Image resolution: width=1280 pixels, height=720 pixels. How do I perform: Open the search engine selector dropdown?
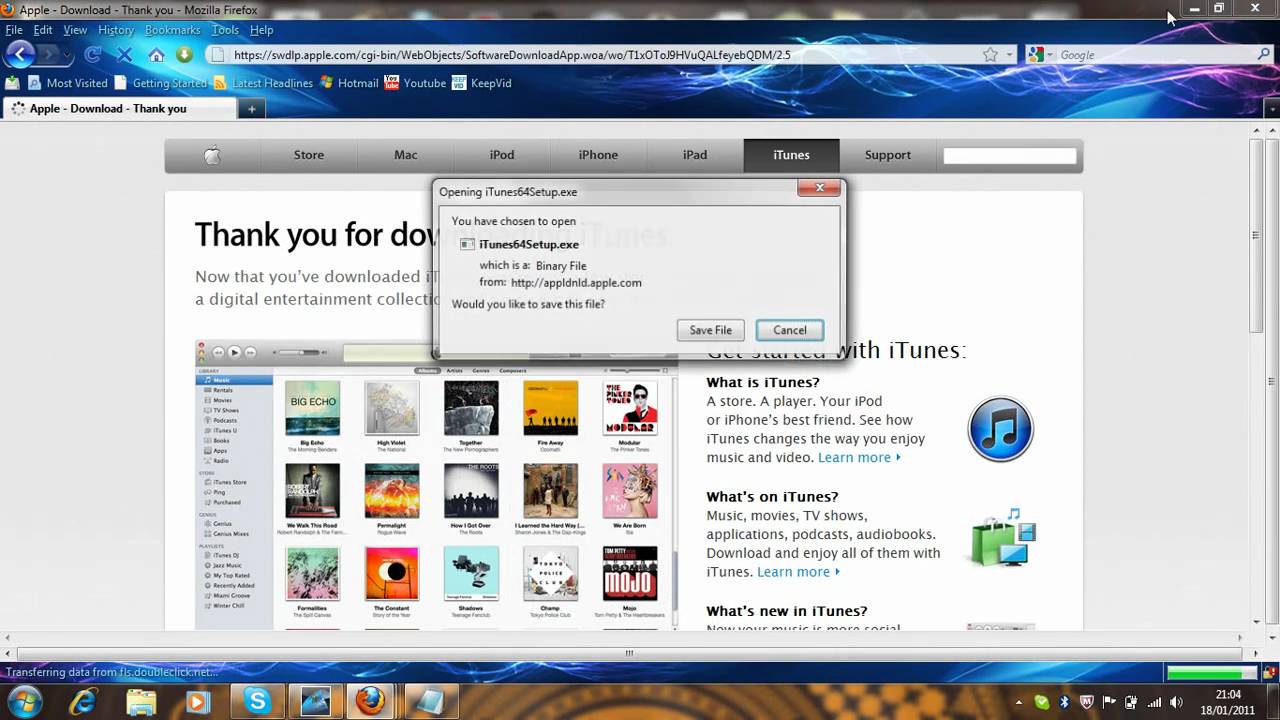(x=1039, y=55)
